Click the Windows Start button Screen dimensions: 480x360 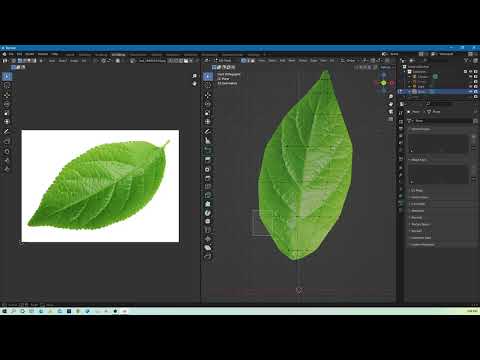pyautogui.click(x=5, y=311)
